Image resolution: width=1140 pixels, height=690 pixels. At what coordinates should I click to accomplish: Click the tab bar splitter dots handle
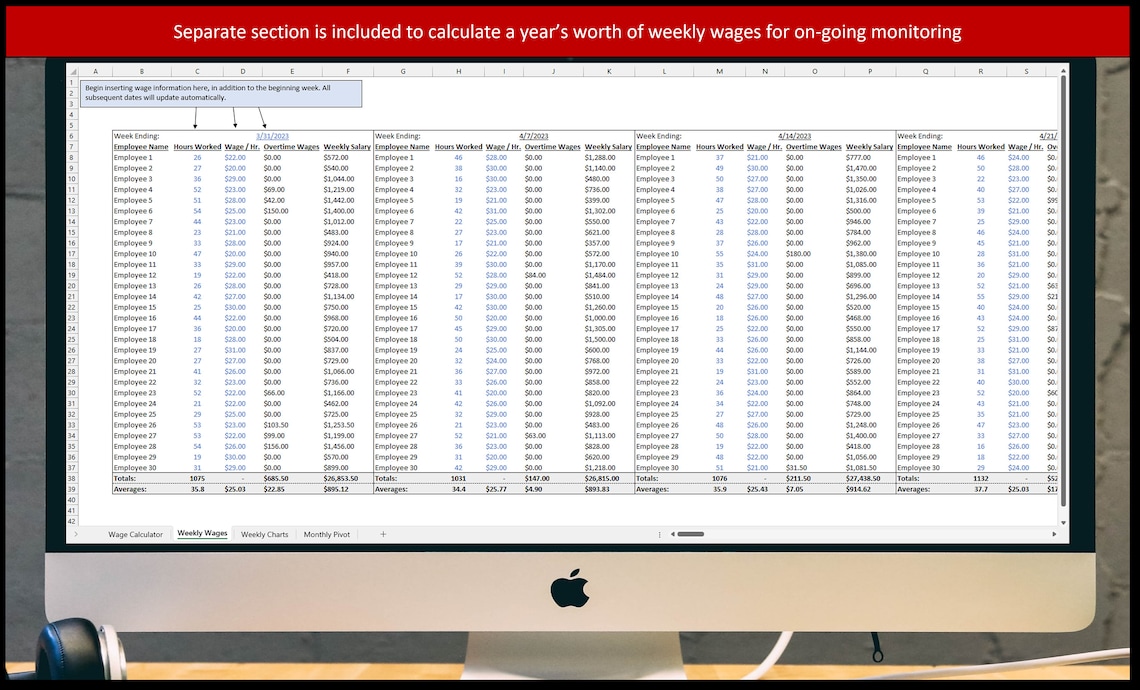(x=661, y=533)
